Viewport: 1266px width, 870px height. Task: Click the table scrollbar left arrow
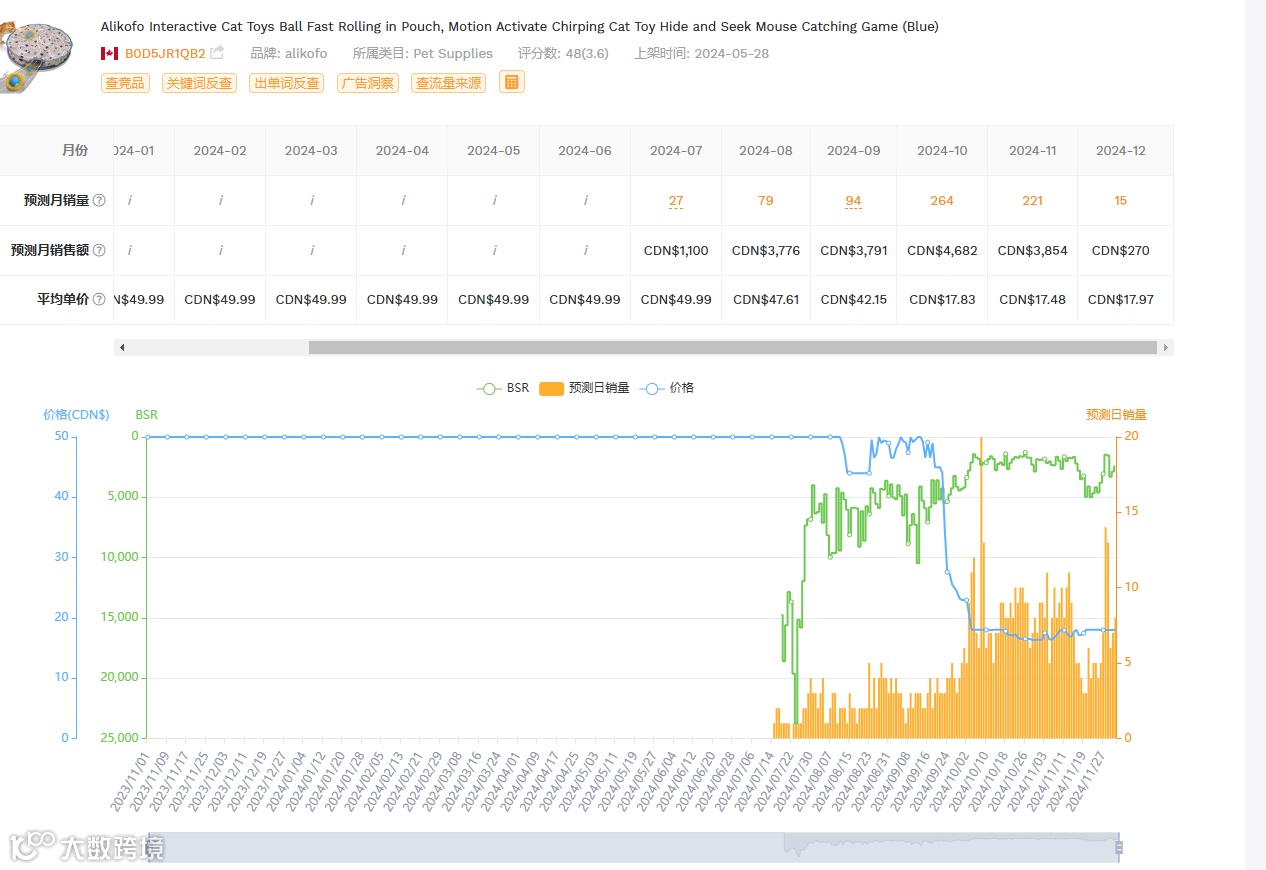(x=122, y=347)
